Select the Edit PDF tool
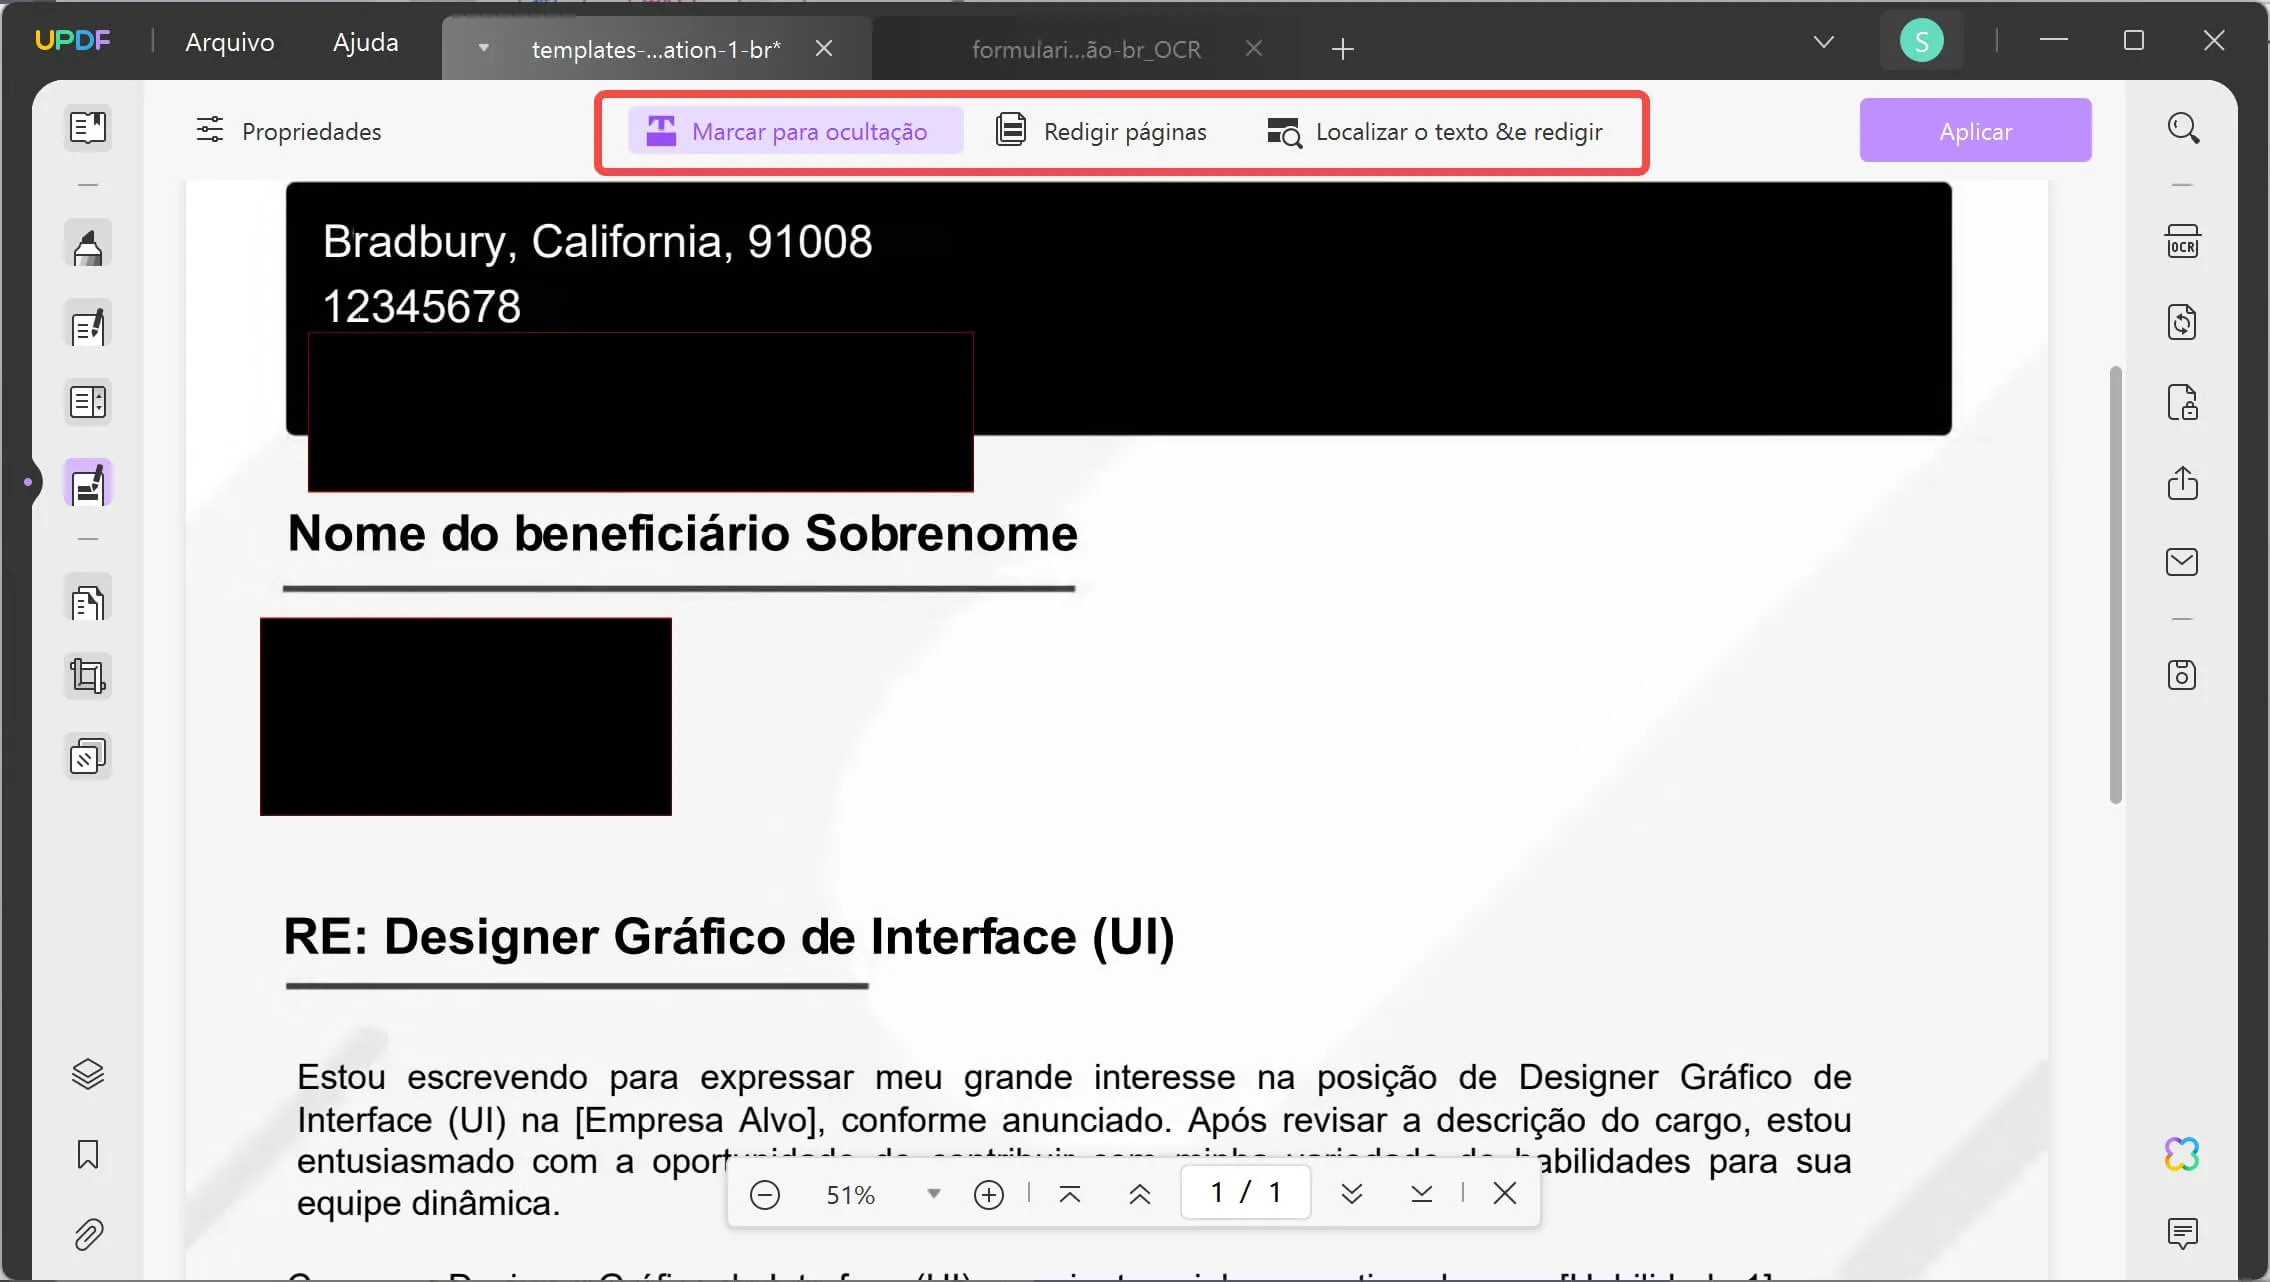 coord(88,325)
